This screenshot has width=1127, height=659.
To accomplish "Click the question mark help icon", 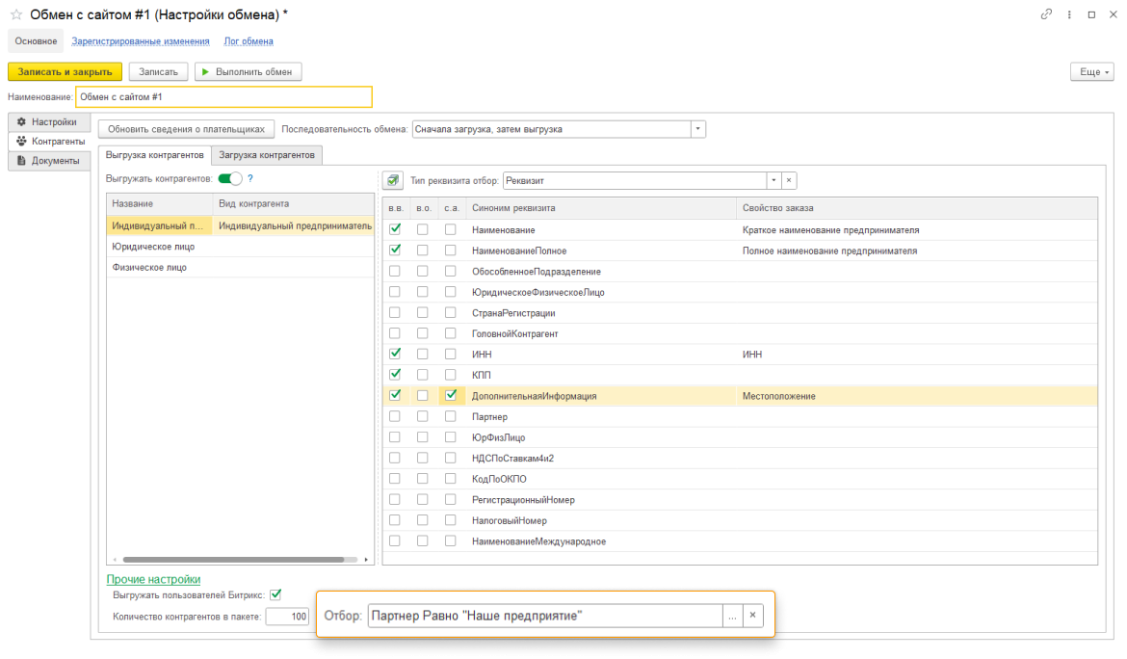I will click(x=250, y=178).
